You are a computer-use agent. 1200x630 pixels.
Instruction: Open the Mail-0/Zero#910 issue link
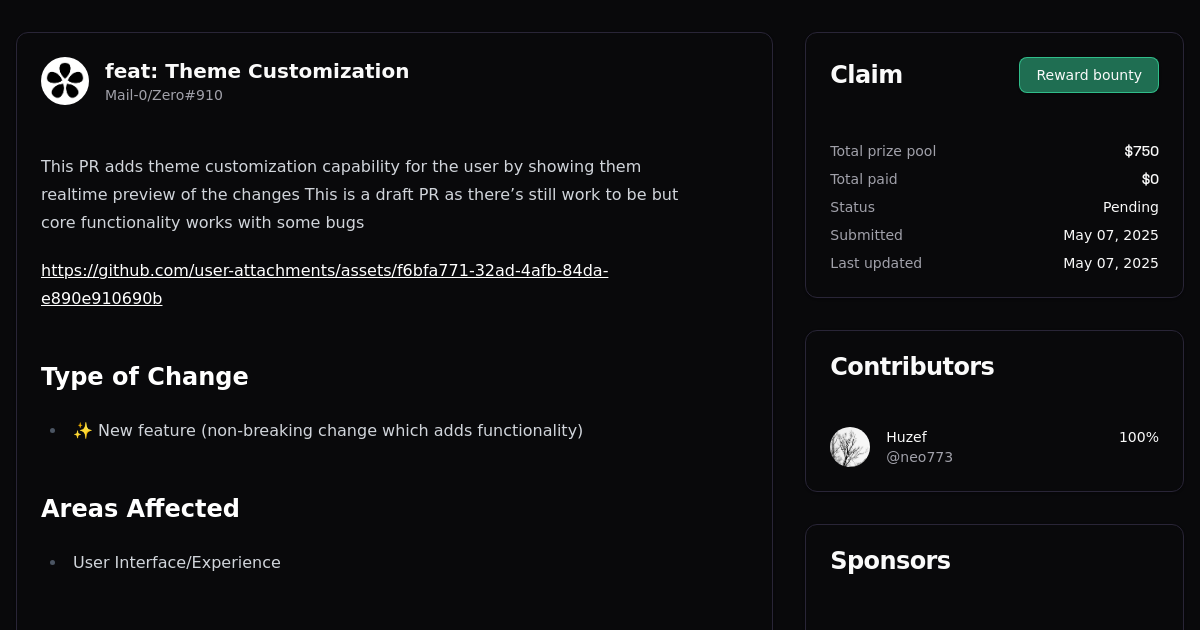pyautogui.click(x=164, y=95)
